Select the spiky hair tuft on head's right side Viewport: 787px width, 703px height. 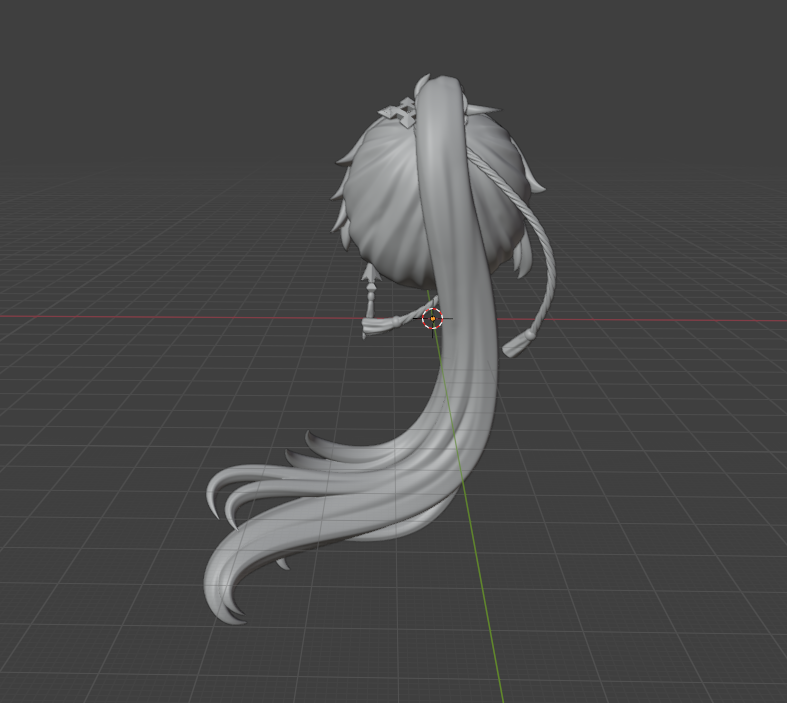535,185
